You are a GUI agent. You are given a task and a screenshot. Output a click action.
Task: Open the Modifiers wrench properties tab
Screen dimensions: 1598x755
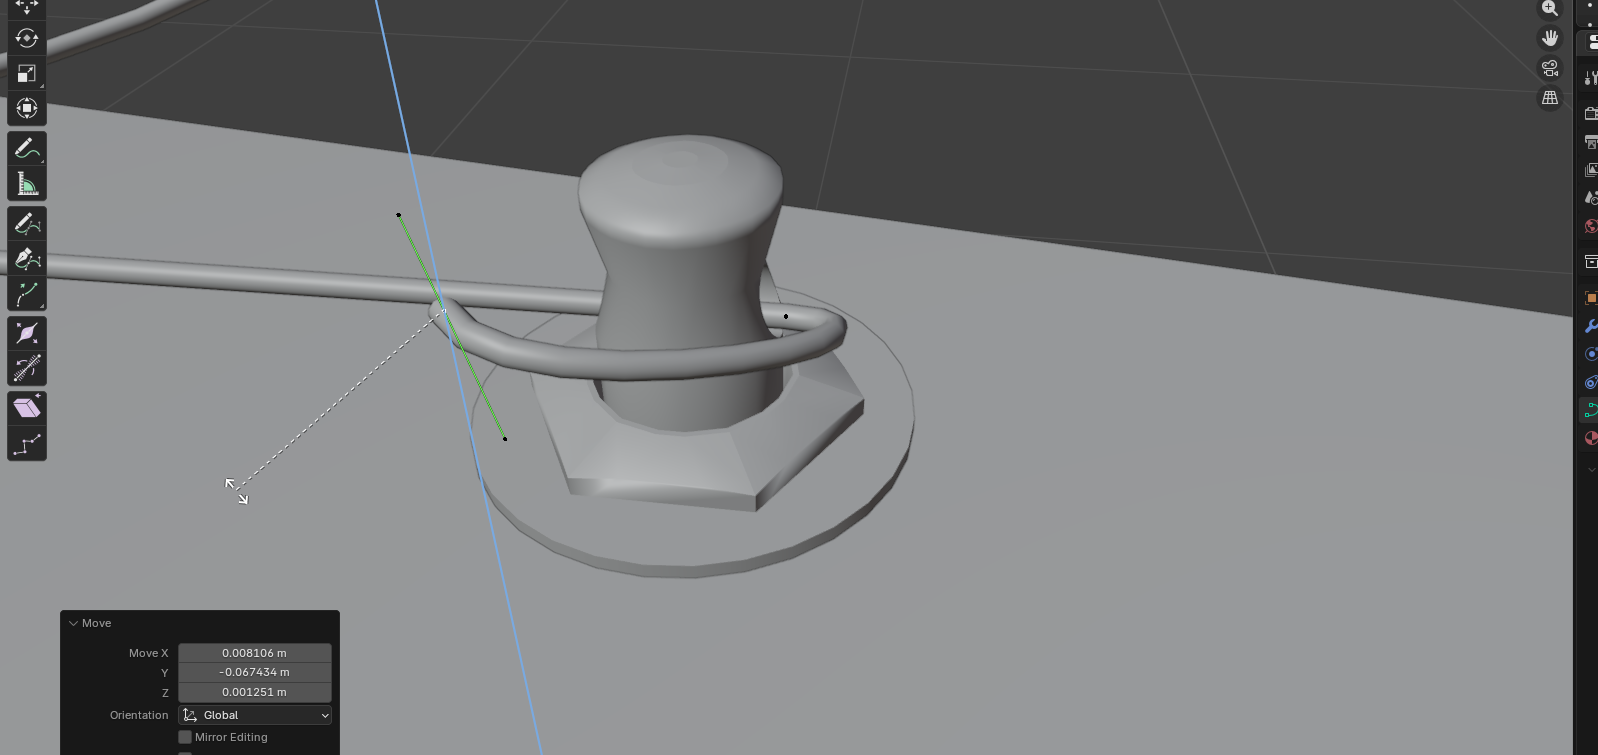[1590, 326]
